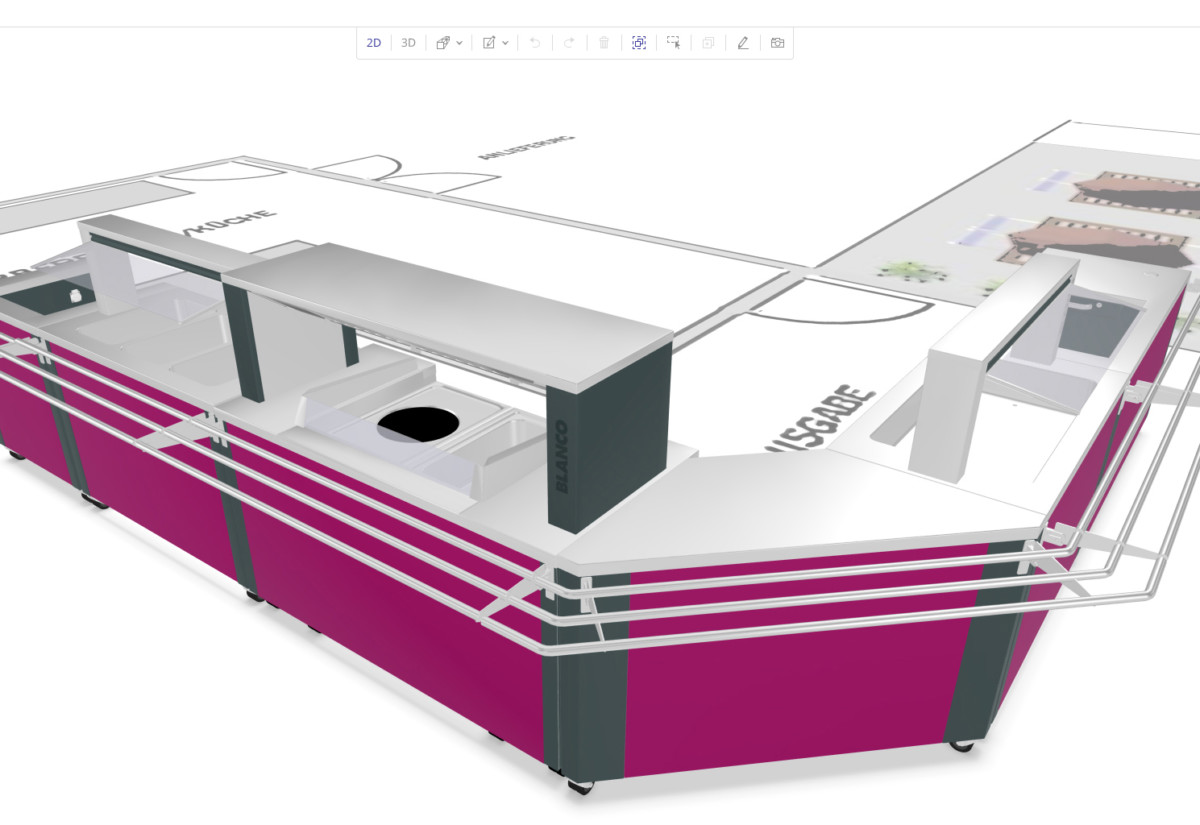Open the dropdown beside the cube tool
This screenshot has width=1200, height=825.
[x=460, y=43]
